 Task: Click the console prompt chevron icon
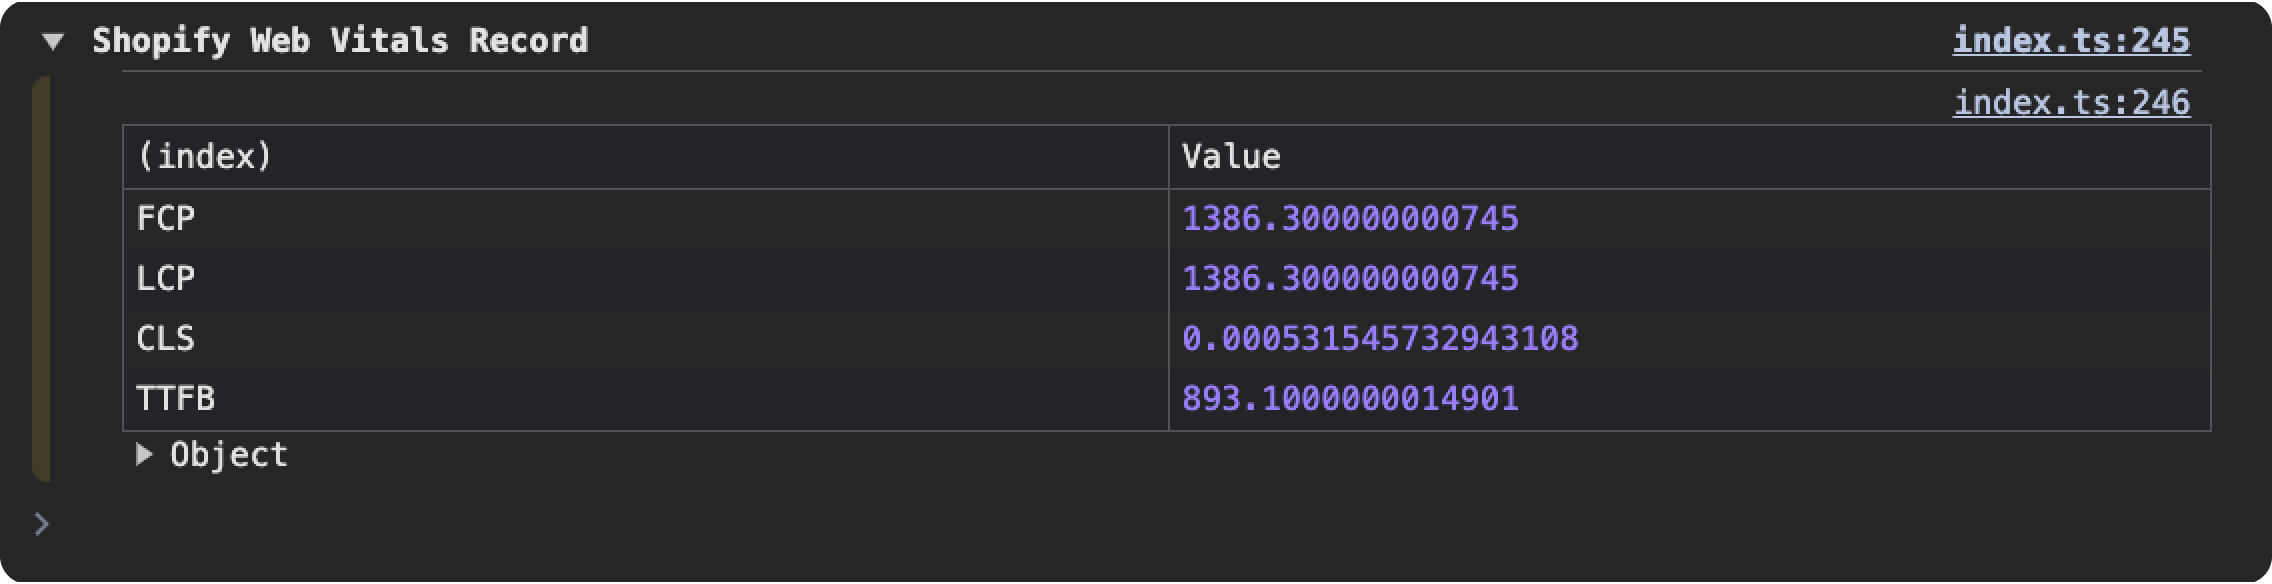(41, 524)
